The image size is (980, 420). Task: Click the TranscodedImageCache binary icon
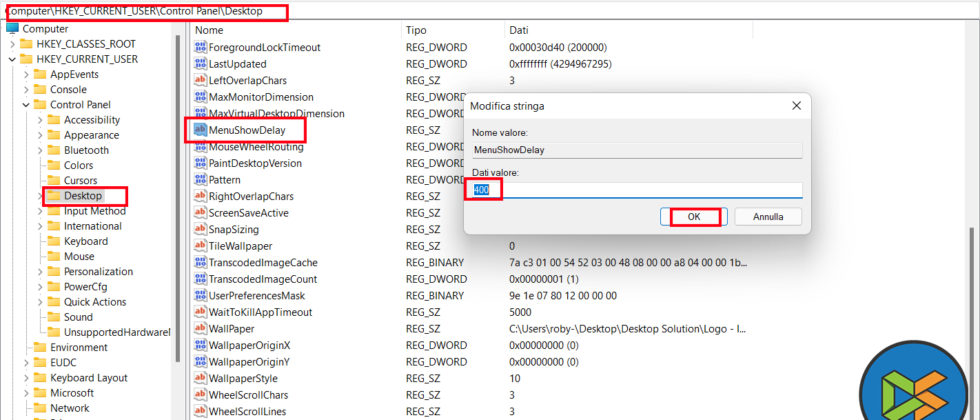click(200, 262)
